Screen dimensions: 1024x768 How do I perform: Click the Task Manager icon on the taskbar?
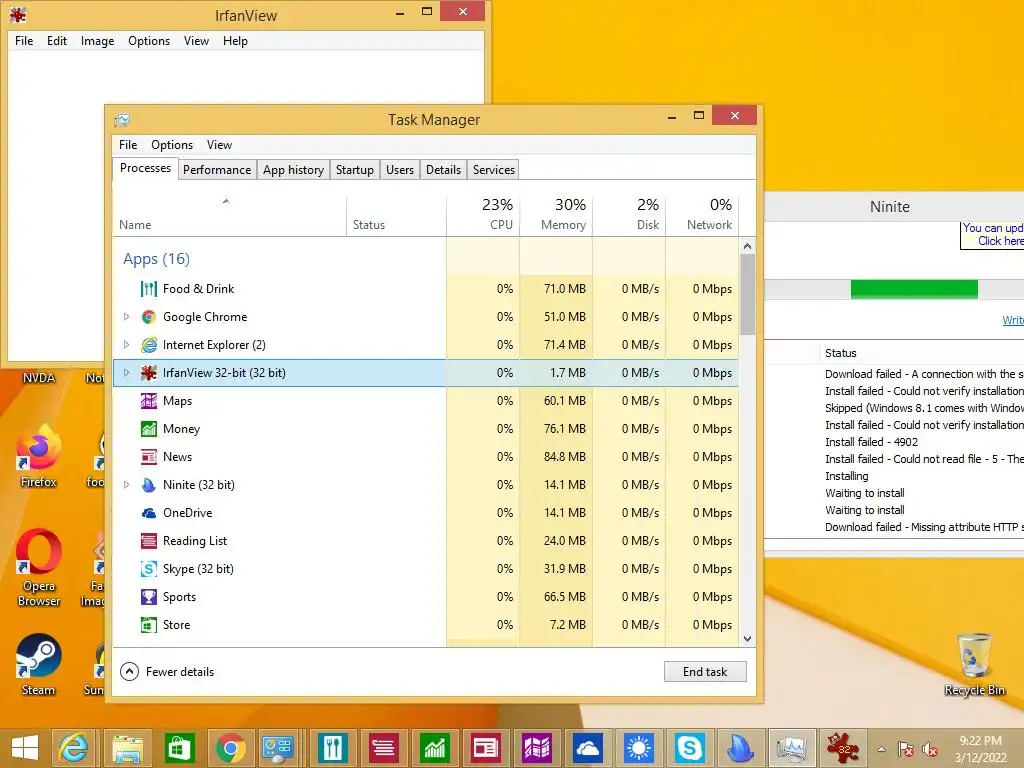tap(792, 748)
